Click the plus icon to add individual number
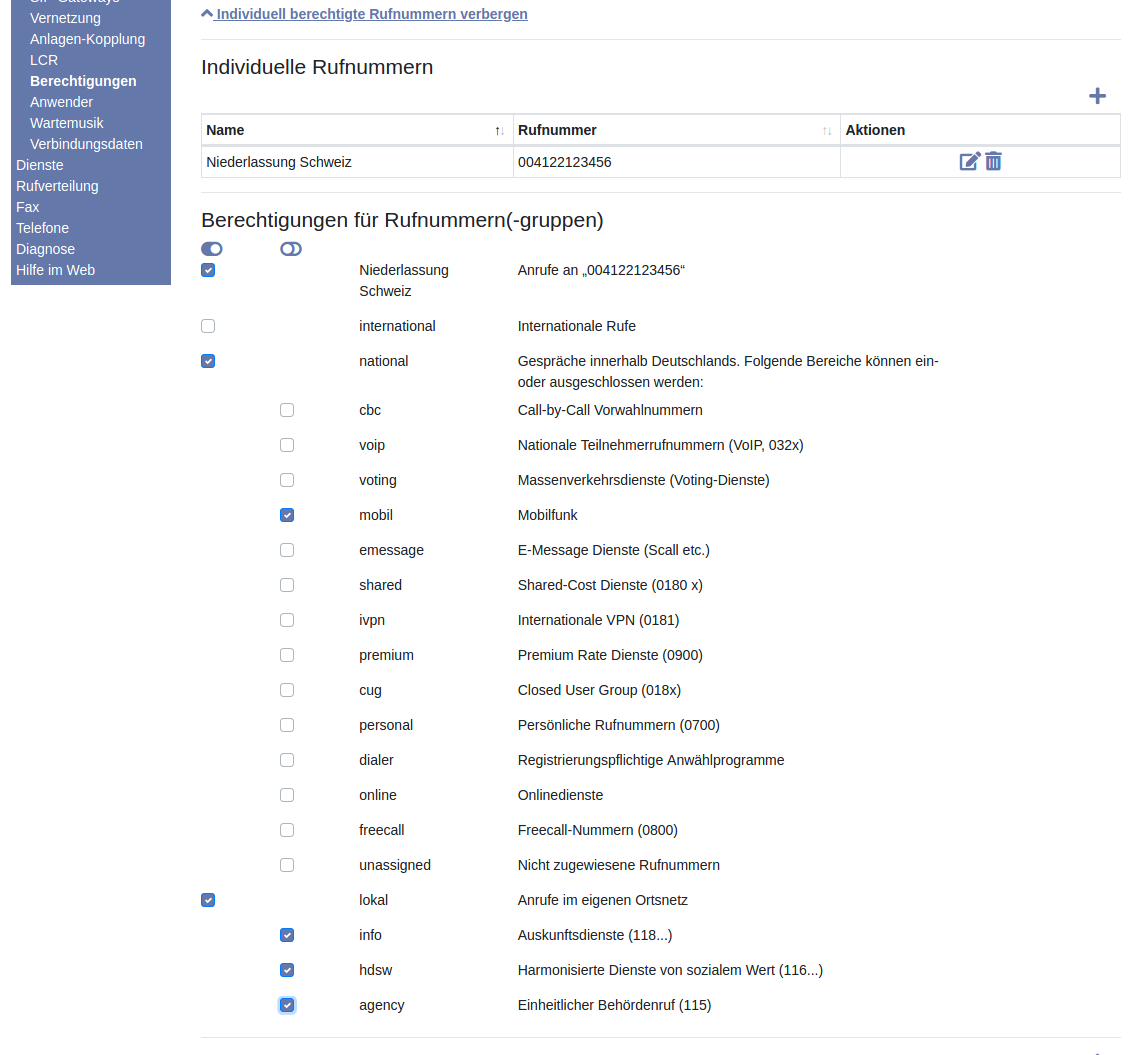This screenshot has height=1055, width=1130. (x=1097, y=96)
